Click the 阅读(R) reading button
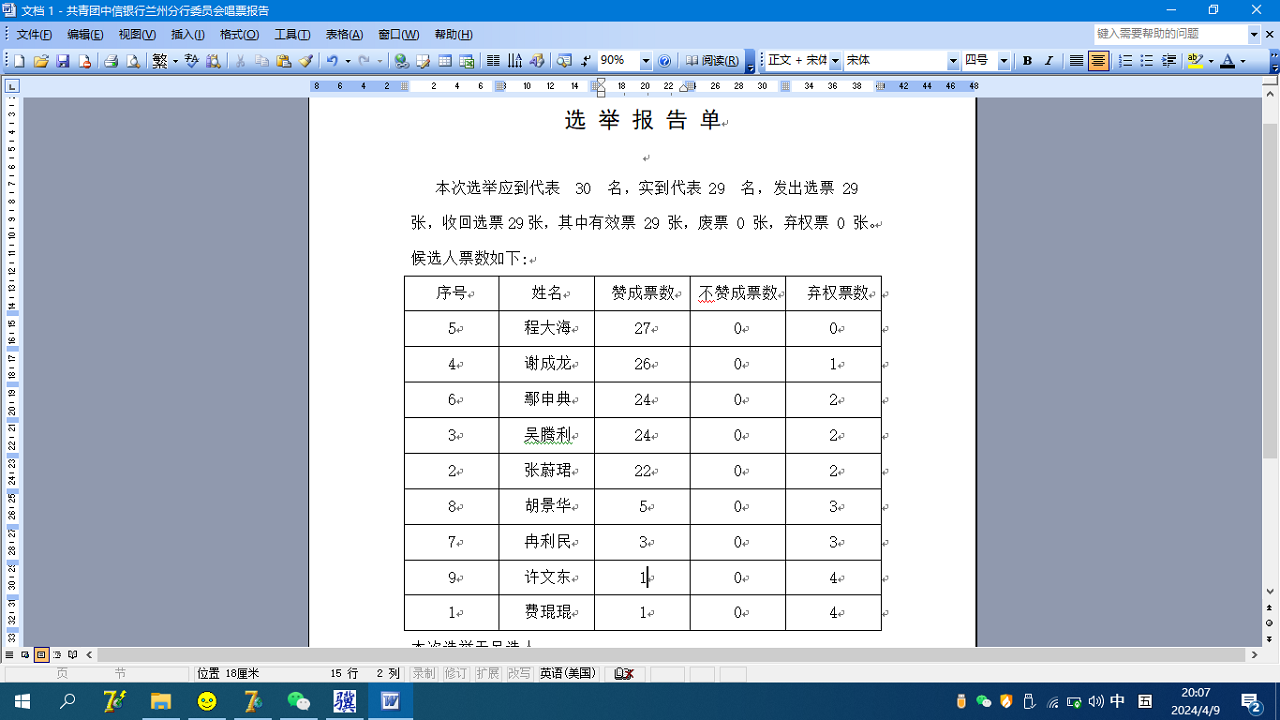 click(x=713, y=61)
